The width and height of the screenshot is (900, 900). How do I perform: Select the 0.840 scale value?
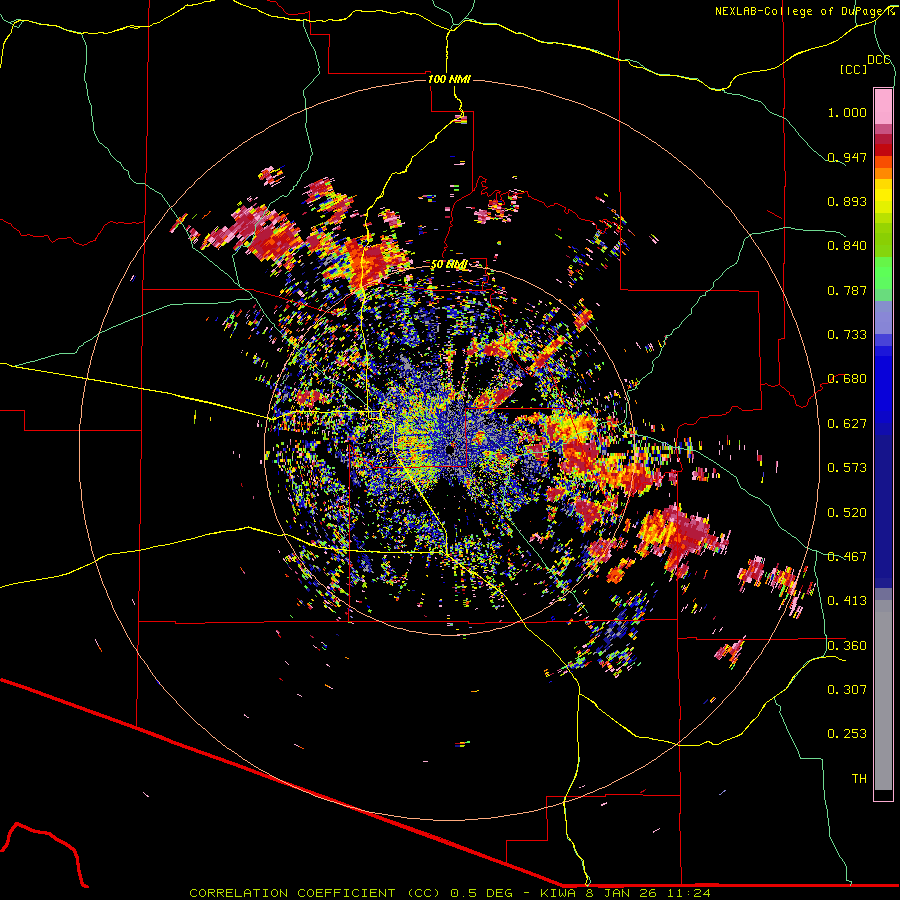pos(847,246)
